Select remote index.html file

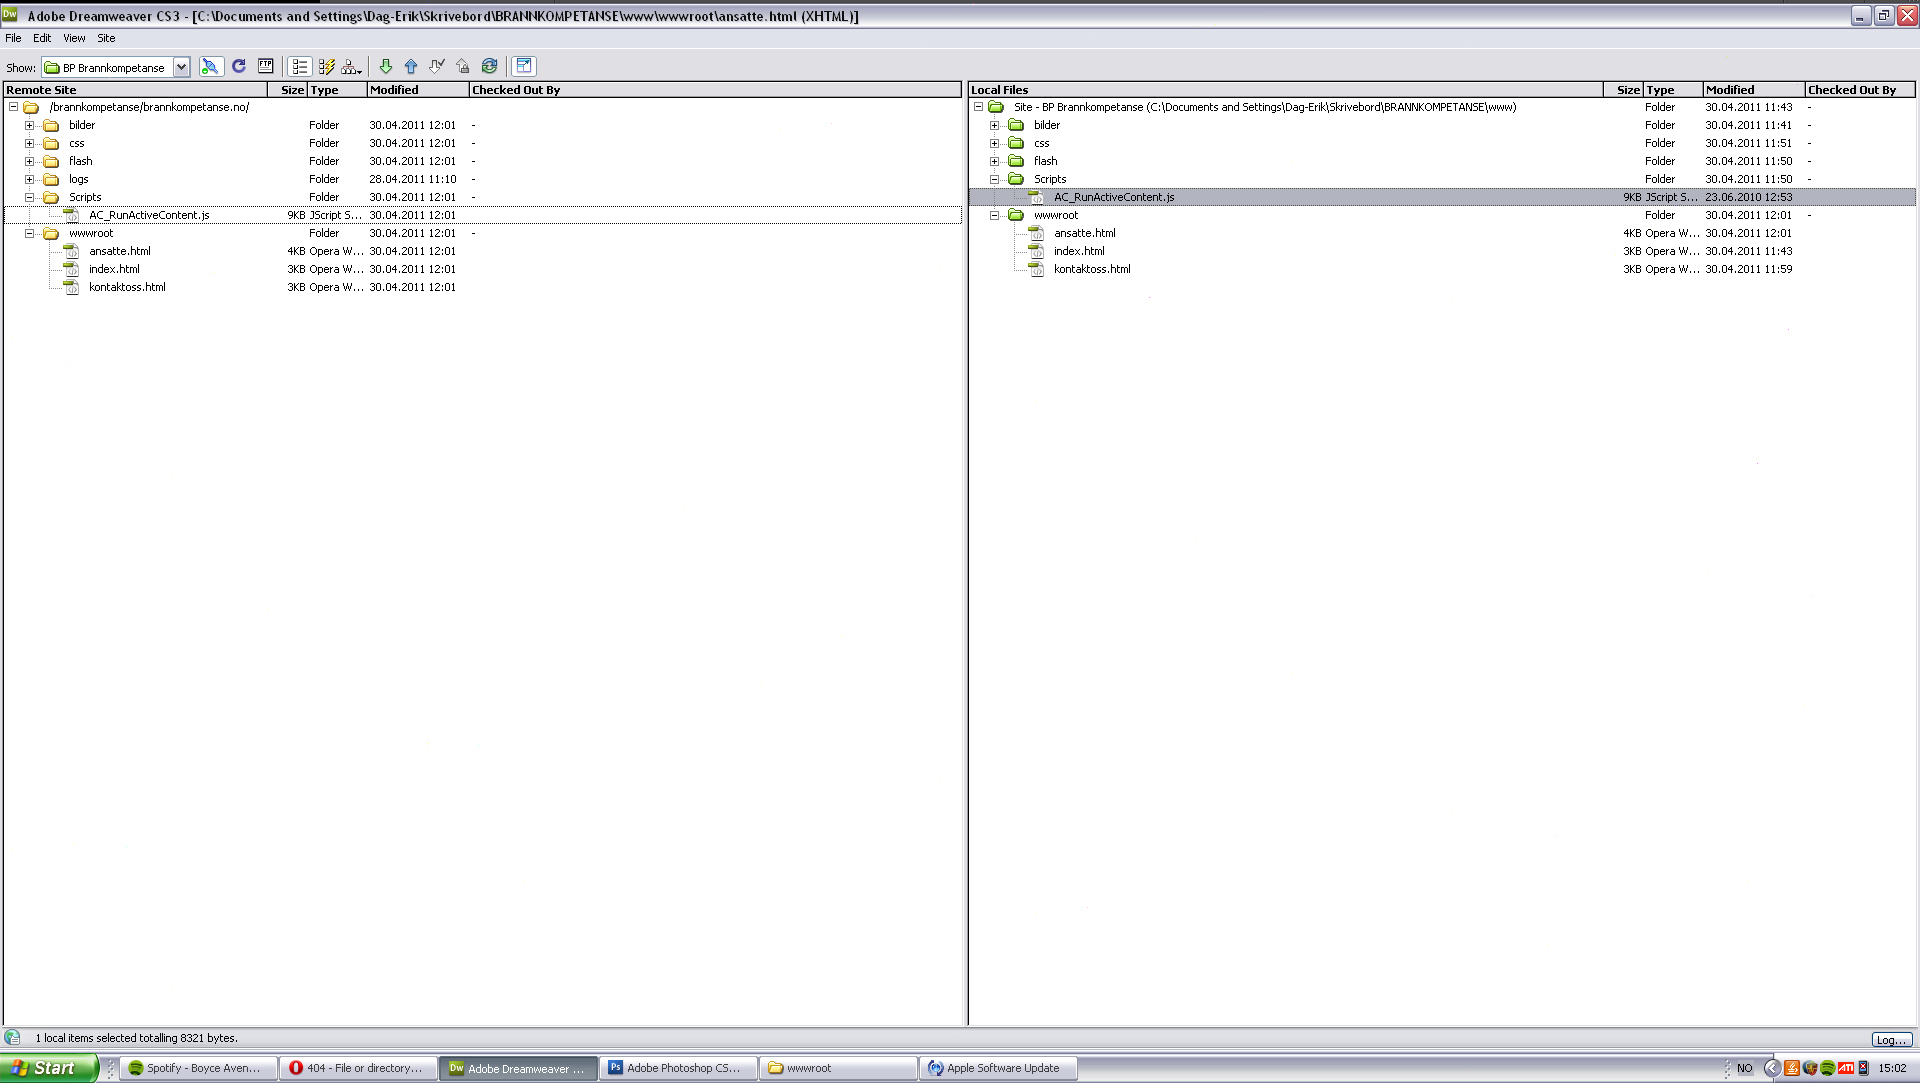coord(483,269)
